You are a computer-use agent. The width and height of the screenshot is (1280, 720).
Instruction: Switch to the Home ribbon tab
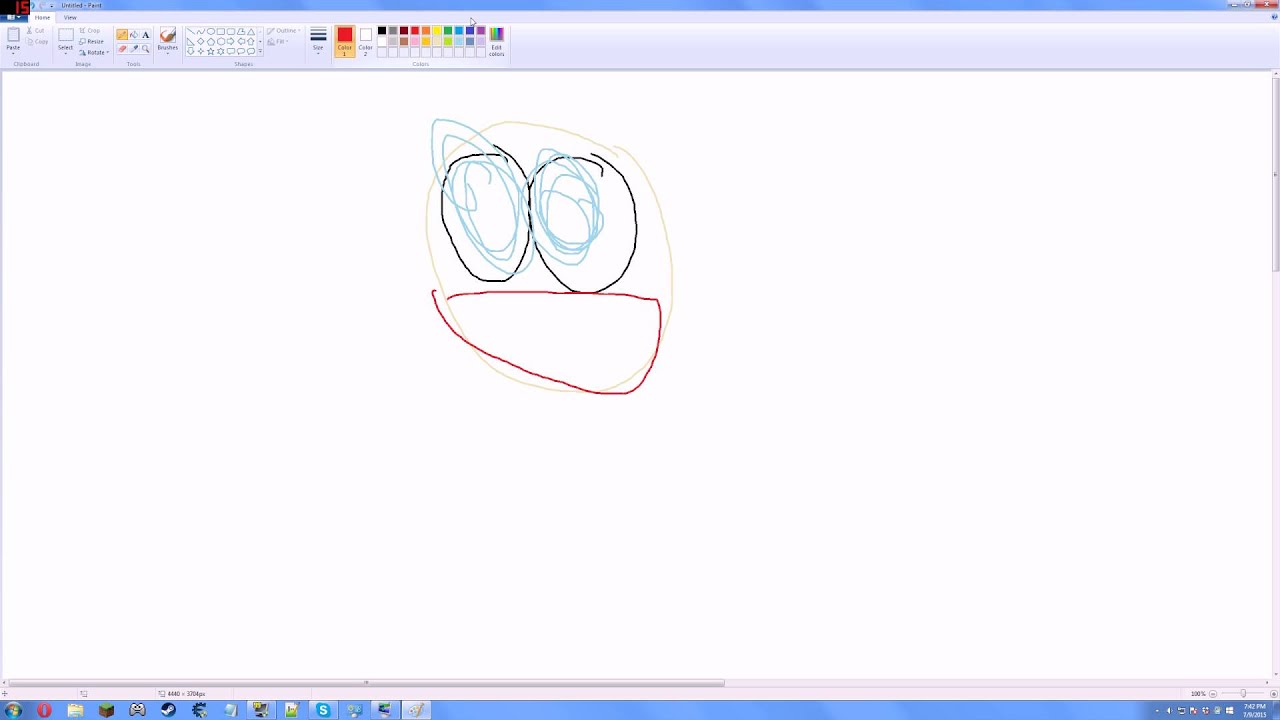[x=42, y=17]
